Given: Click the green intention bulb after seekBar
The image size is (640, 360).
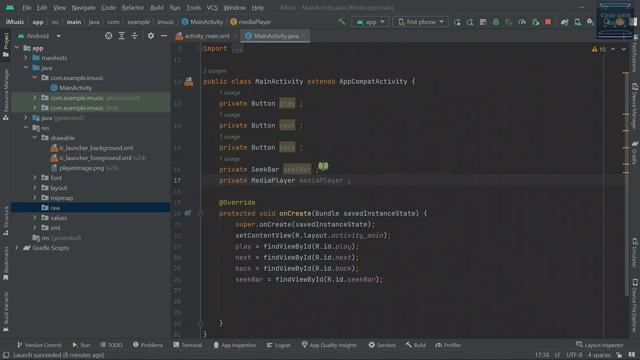Looking at the screenshot, I should (x=323, y=166).
